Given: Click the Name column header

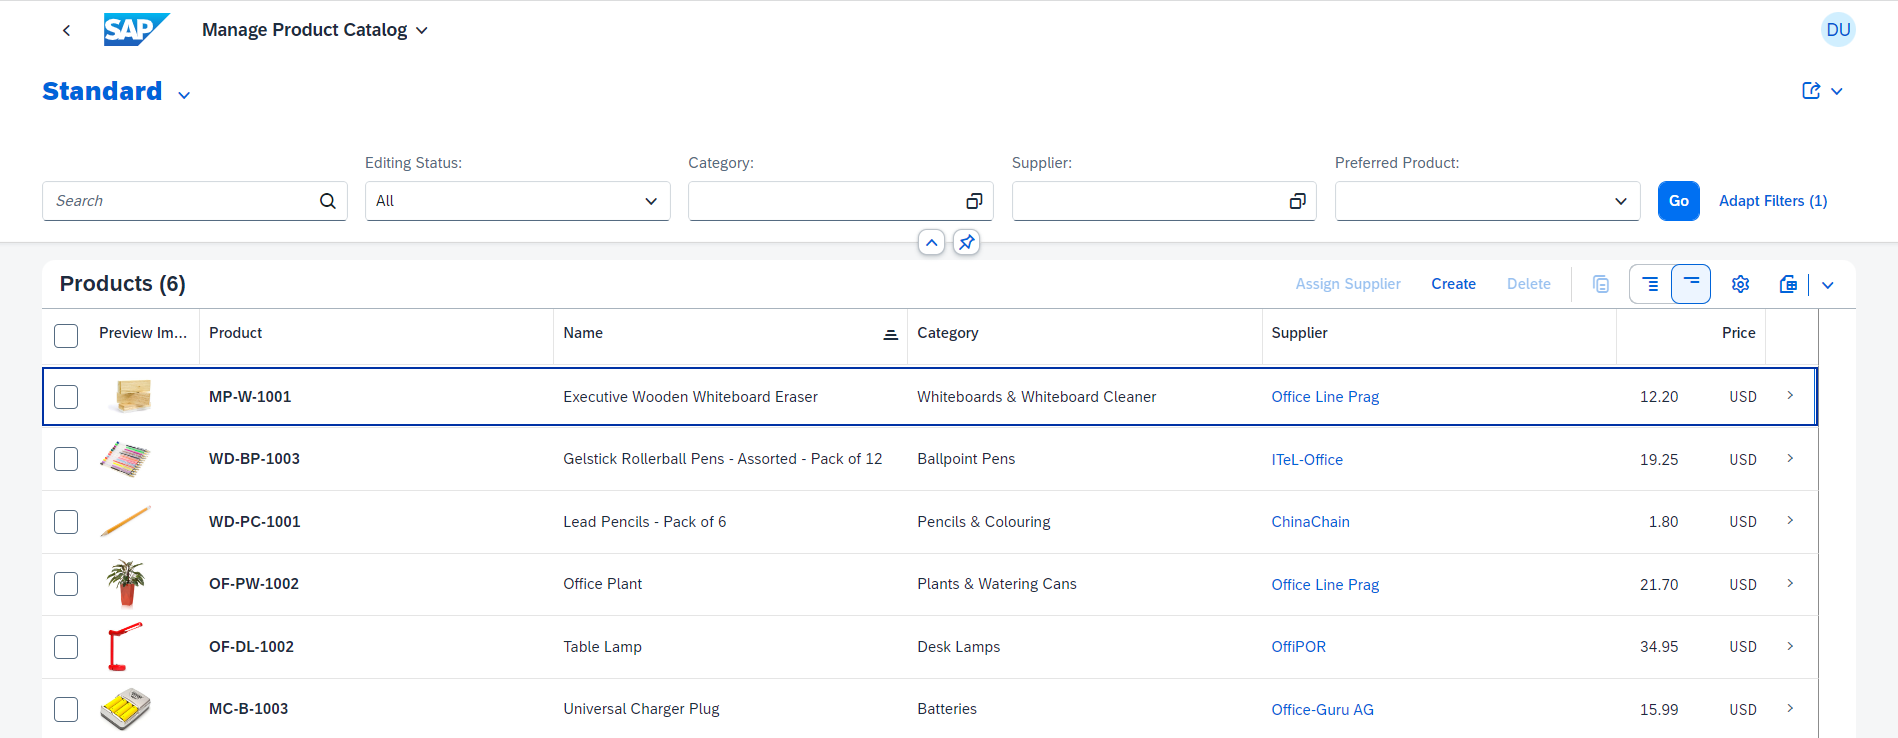Looking at the screenshot, I should coord(583,333).
